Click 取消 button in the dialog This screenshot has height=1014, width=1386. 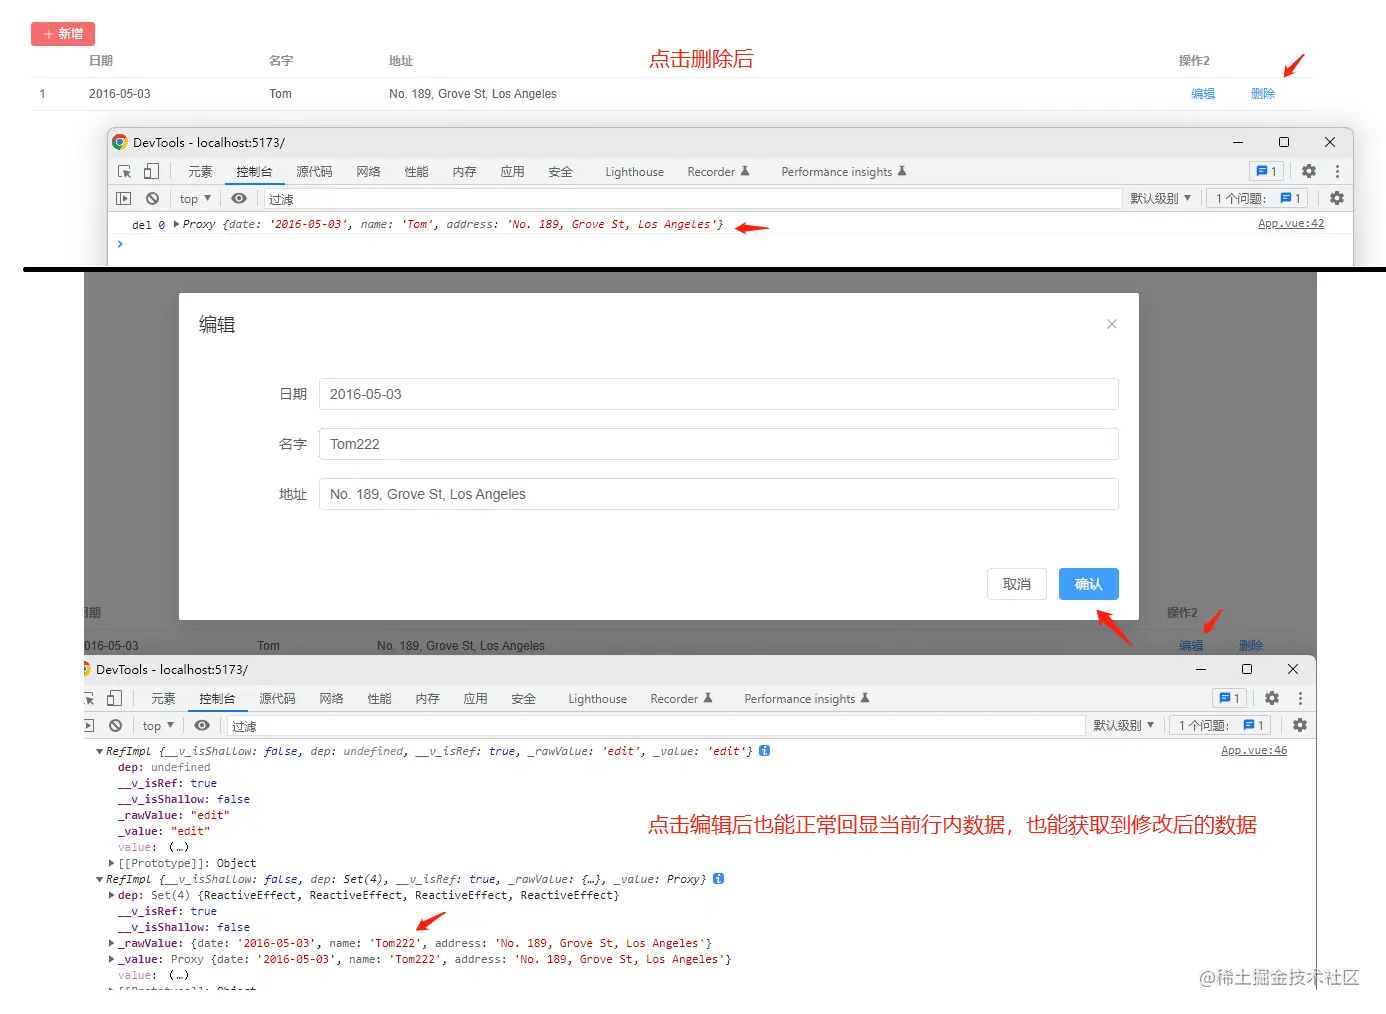pyautogui.click(x=1017, y=584)
